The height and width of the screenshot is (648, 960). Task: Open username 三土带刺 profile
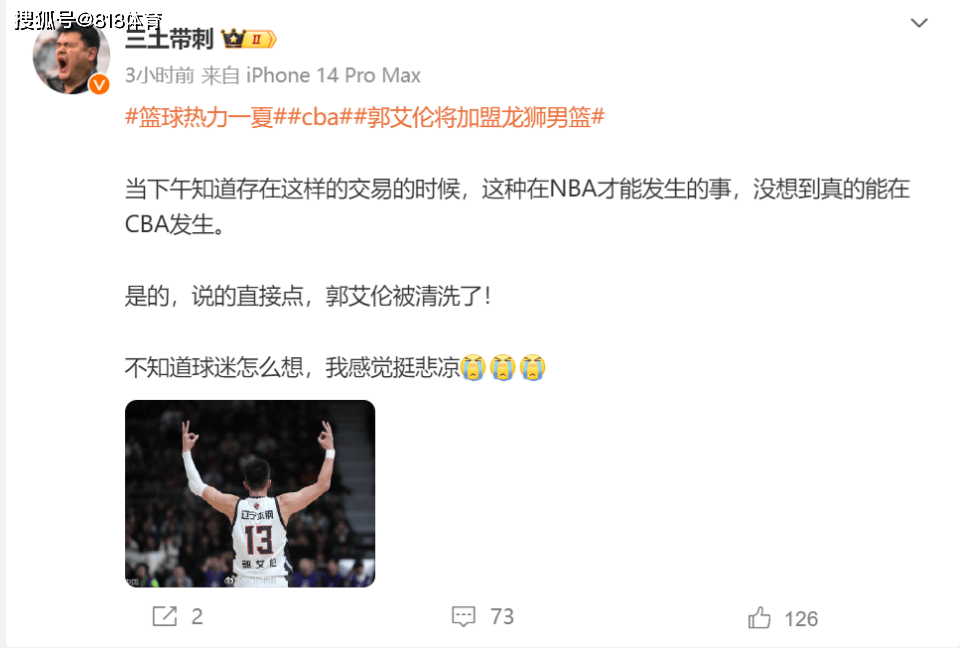(169, 39)
